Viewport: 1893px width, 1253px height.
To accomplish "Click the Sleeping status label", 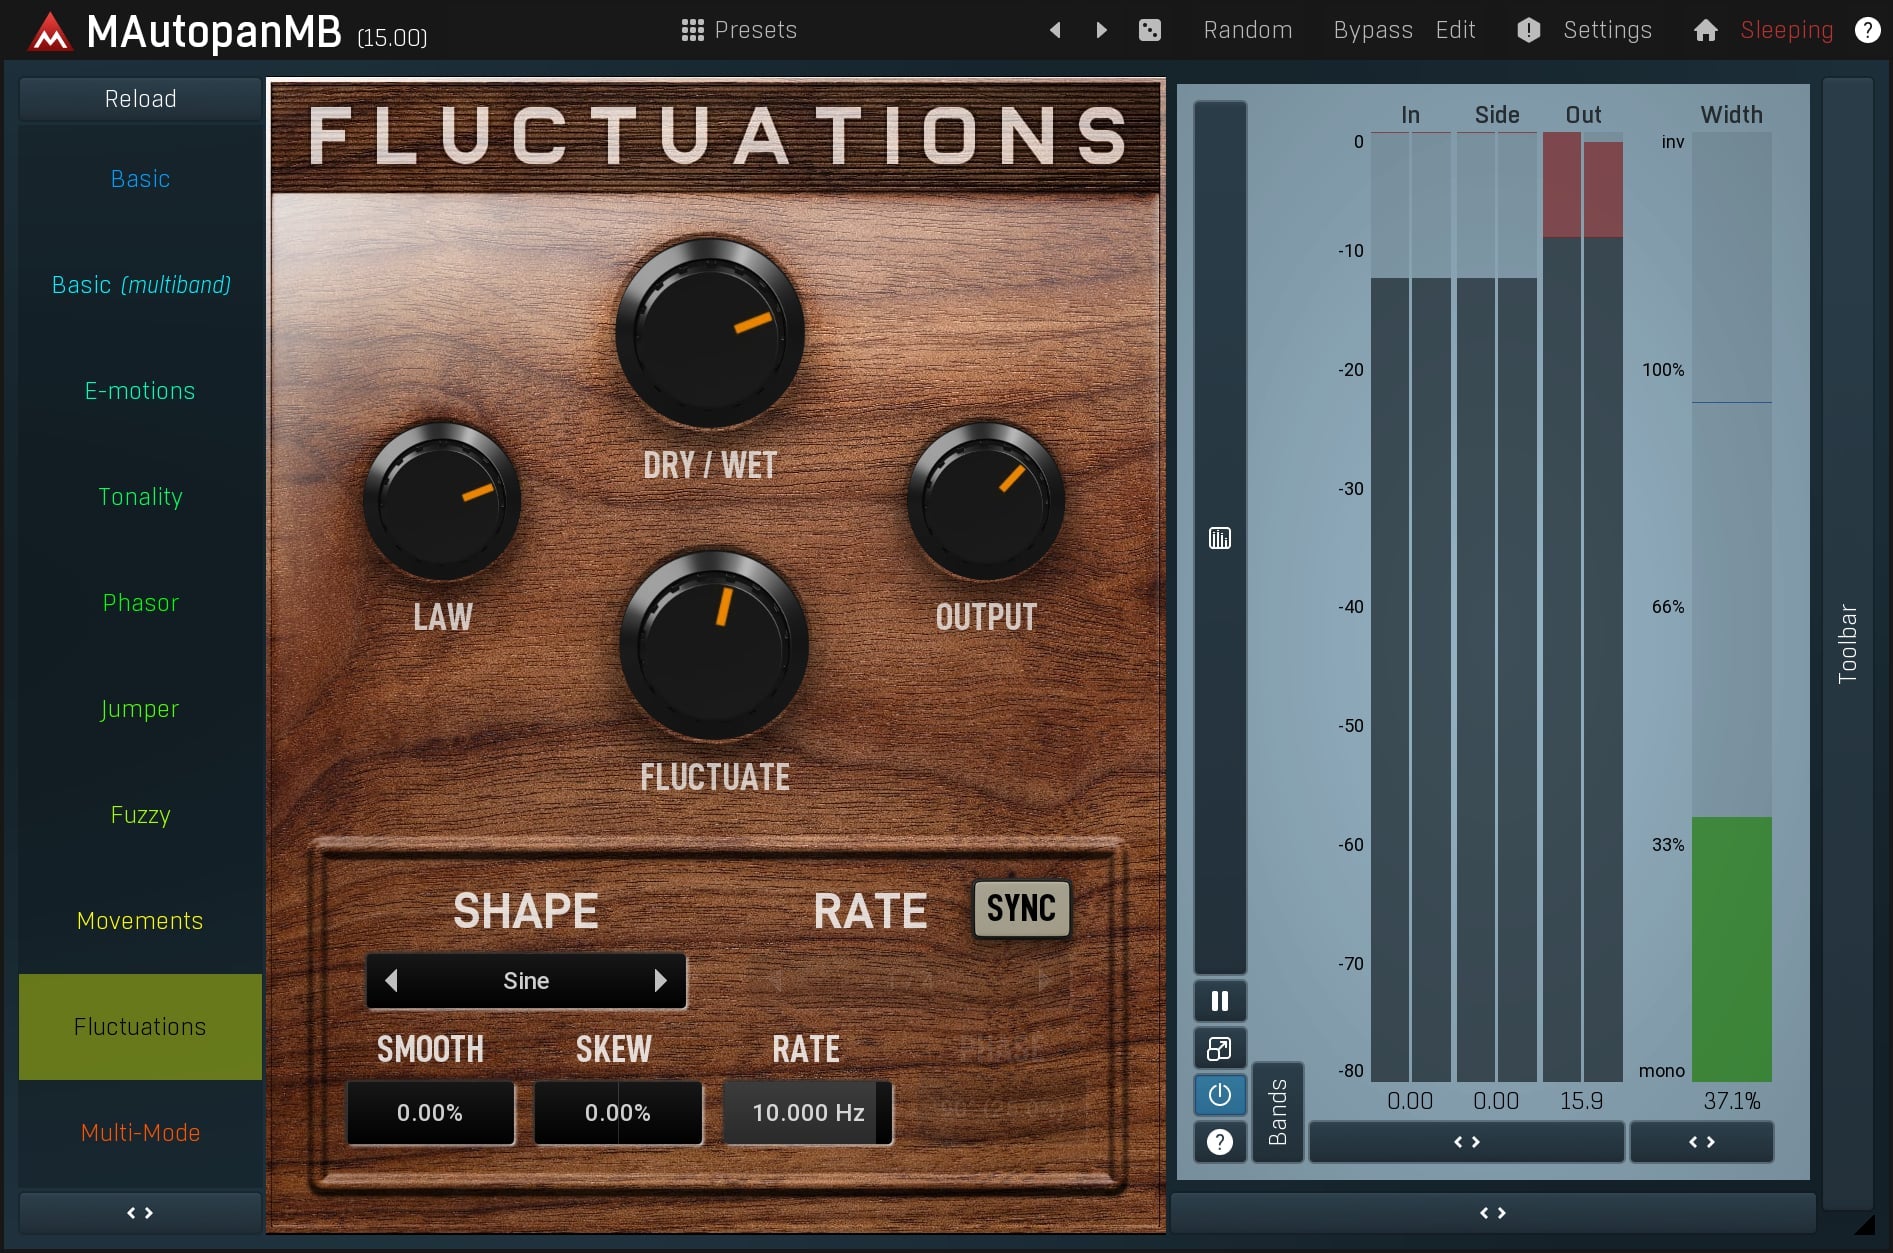I will click(x=1786, y=30).
